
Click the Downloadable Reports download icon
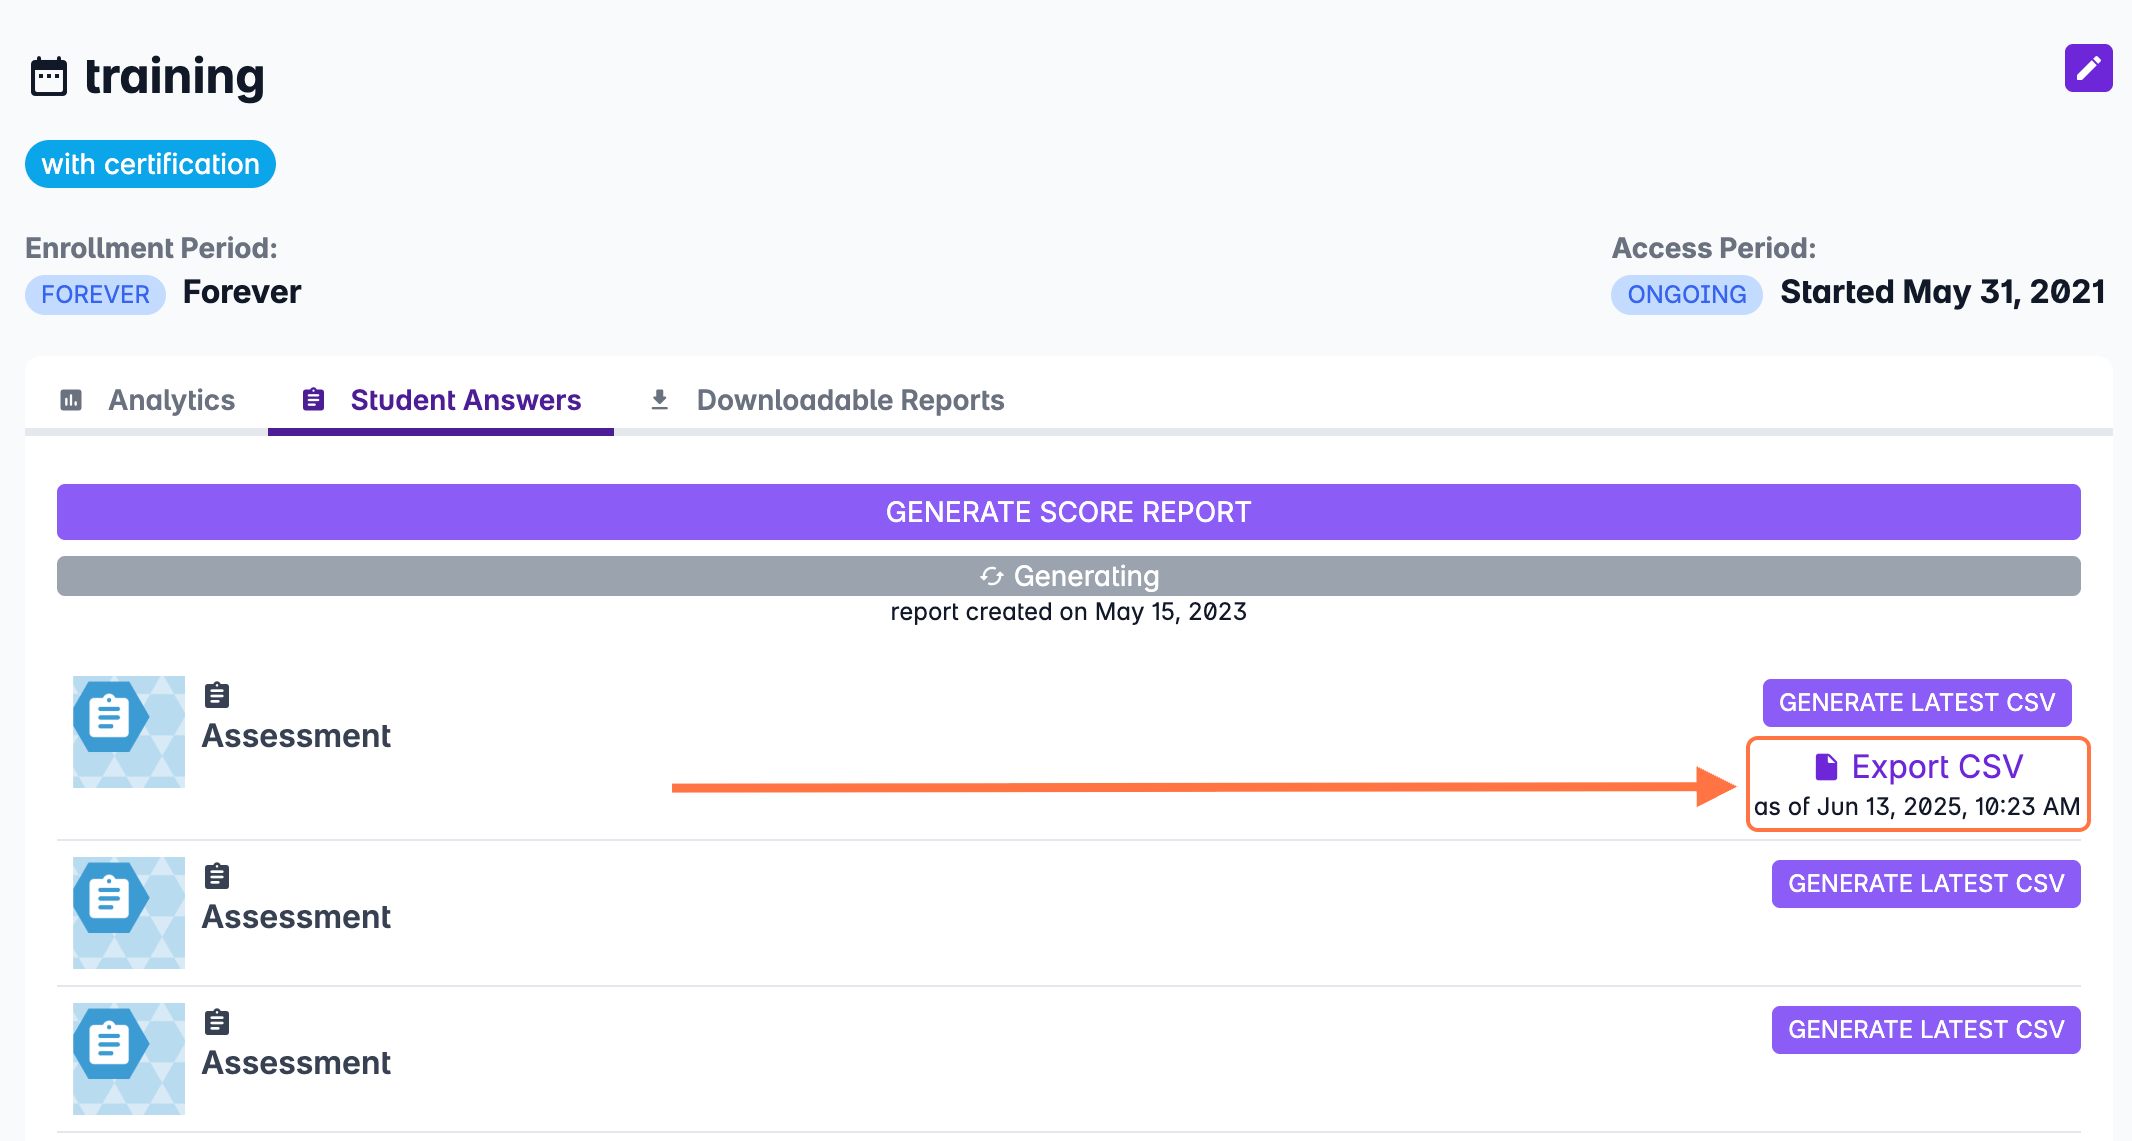(659, 400)
